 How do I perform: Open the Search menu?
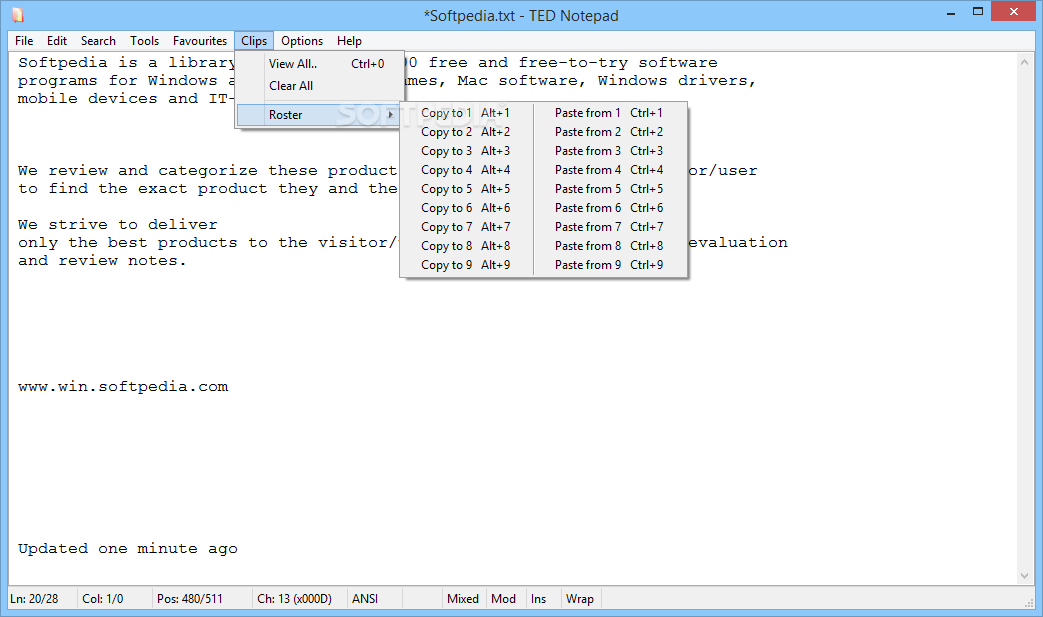tap(98, 41)
